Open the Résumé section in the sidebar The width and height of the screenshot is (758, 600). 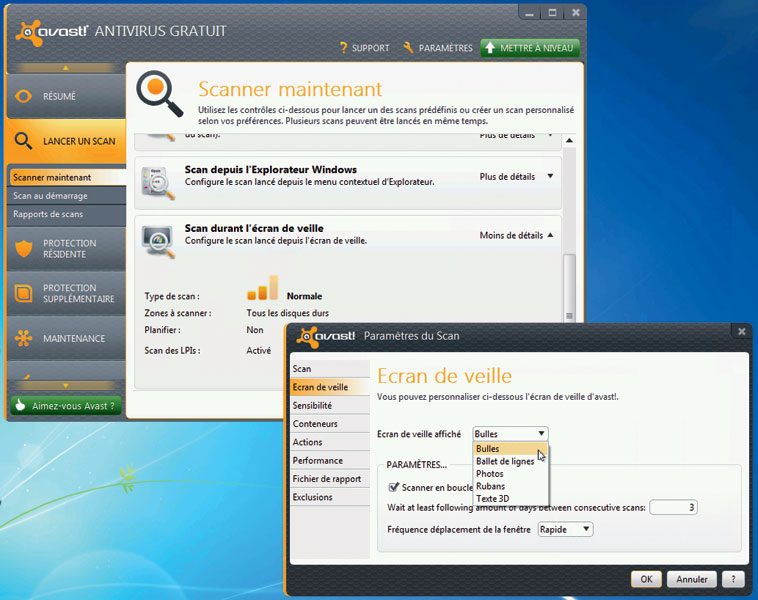click(66, 96)
